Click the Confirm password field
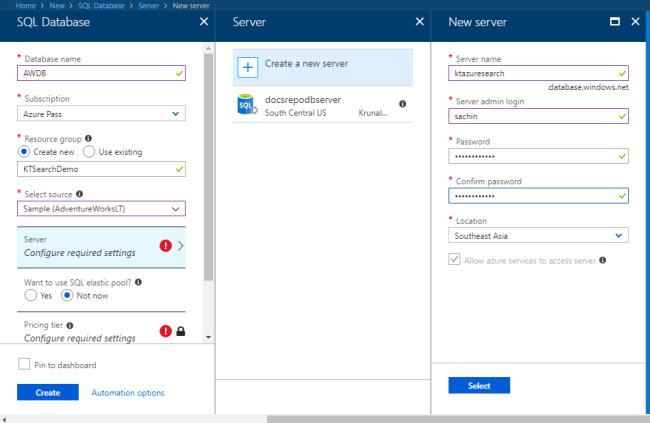The height and width of the screenshot is (423, 650). pos(538,195)
